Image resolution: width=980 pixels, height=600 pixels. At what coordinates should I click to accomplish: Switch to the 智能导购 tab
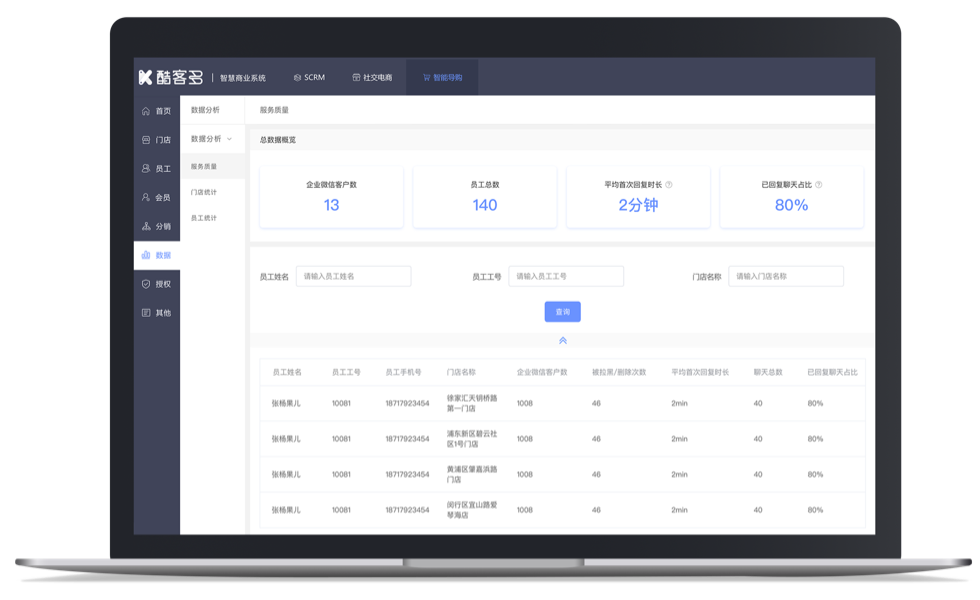[x=442, y=78]
